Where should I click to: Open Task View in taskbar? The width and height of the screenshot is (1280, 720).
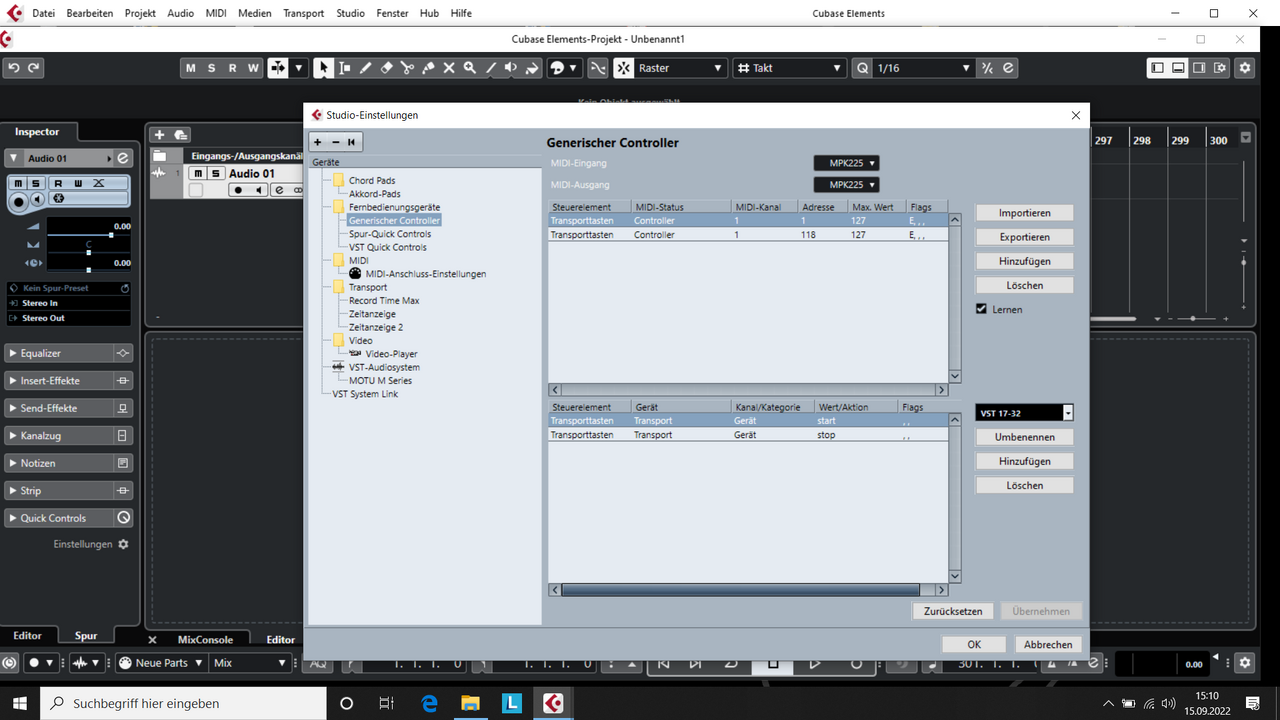(x=387, y=703)
